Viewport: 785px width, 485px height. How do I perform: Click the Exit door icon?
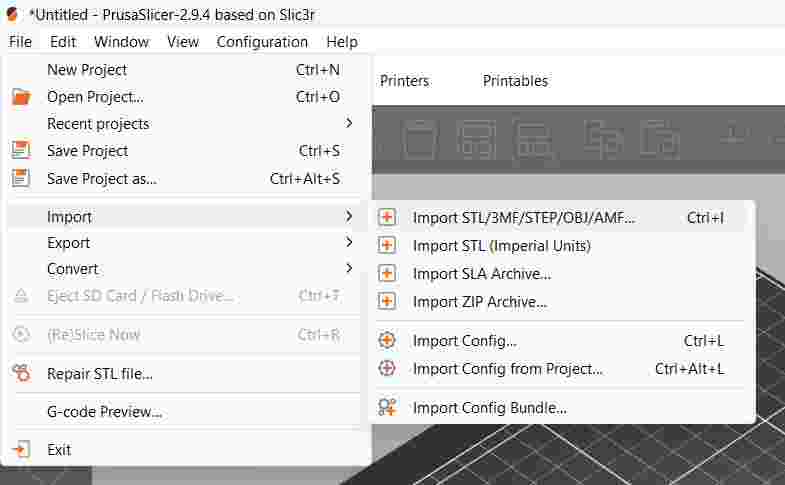21,449
